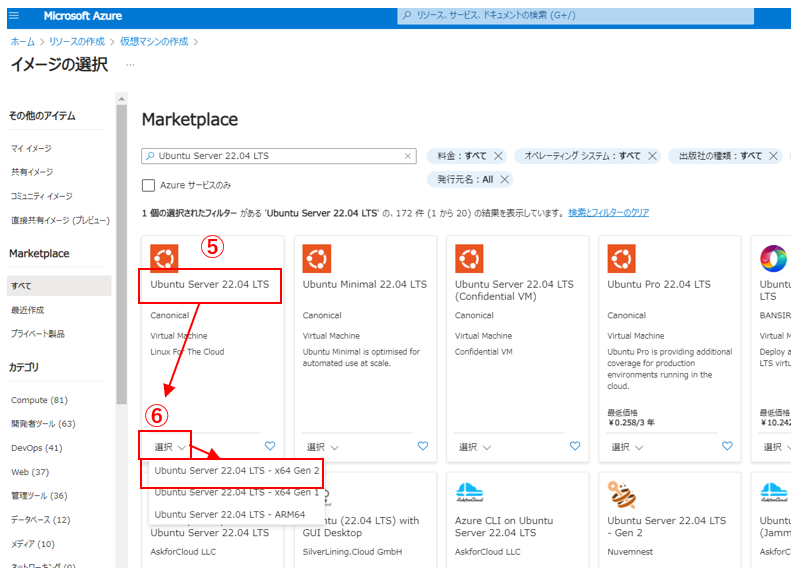Go to 仮想マシンの作成 breadcrumb

[154, 42]
